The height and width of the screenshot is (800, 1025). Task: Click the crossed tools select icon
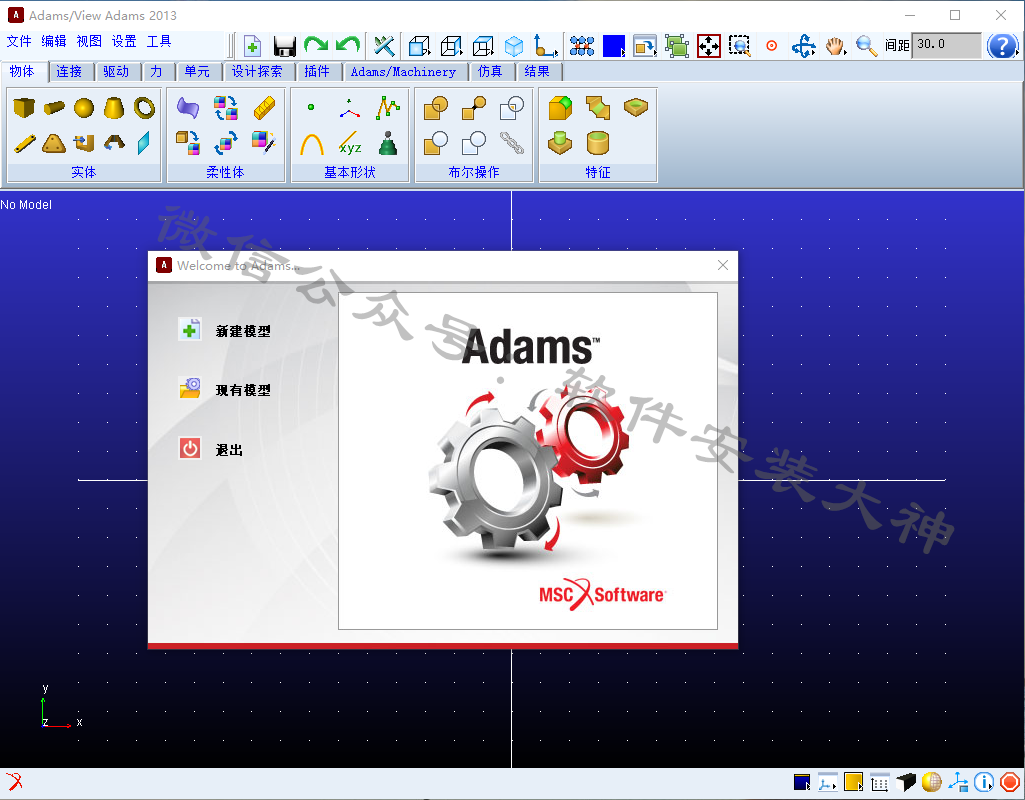(384, 46)
